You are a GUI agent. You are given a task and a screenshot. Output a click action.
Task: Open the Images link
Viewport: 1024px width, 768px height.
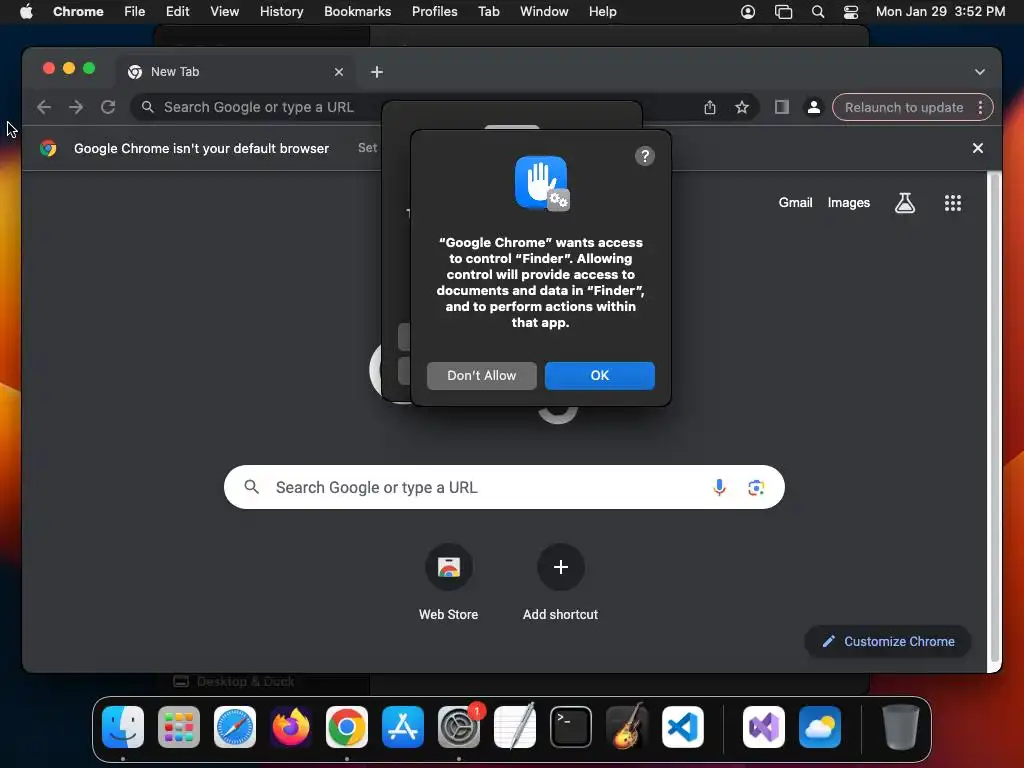tap(848, 202)
